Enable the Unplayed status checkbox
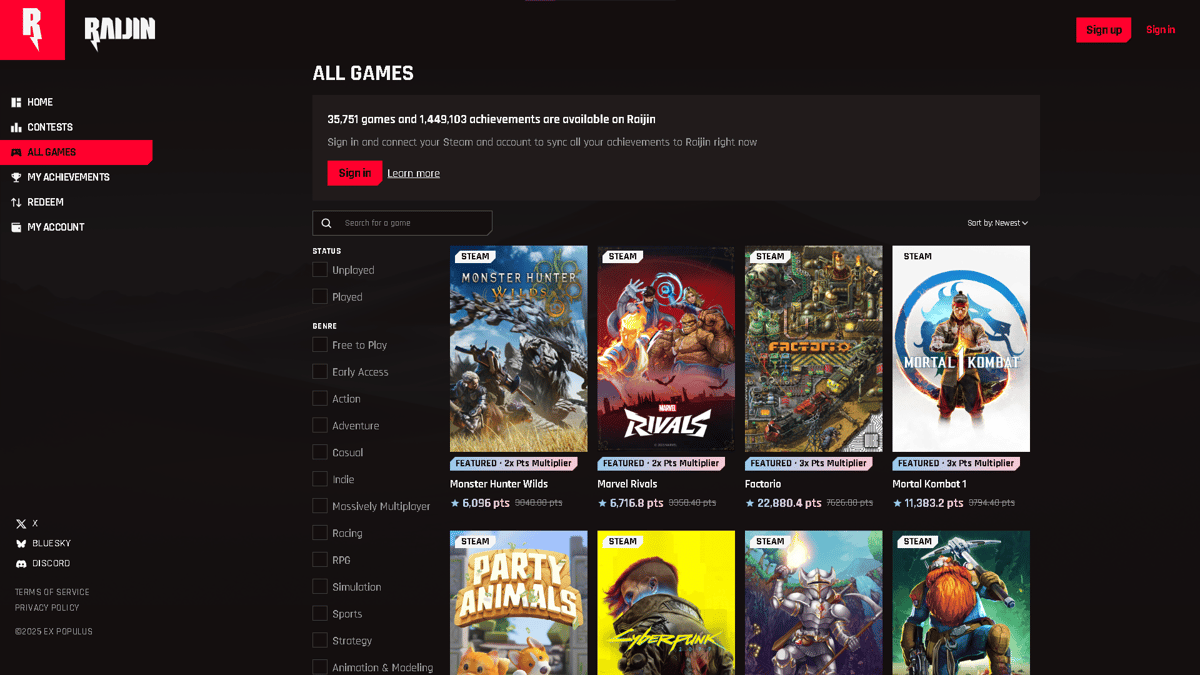Image resolution: width=1200 pixels, height=675 pixels. 320,270
